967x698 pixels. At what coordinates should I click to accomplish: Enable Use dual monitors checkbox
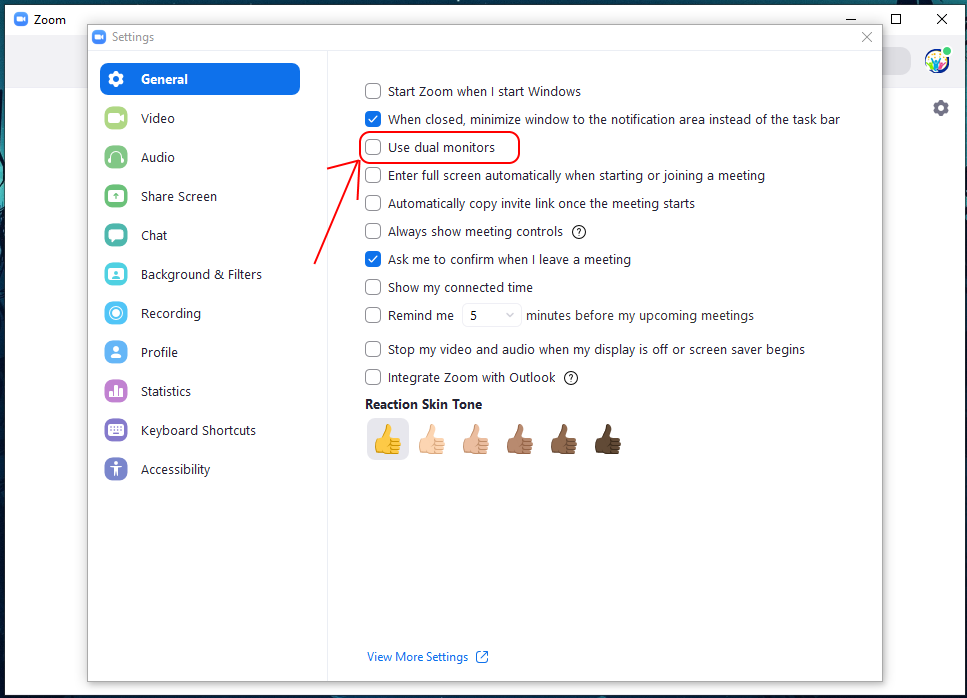pos(373,147)
